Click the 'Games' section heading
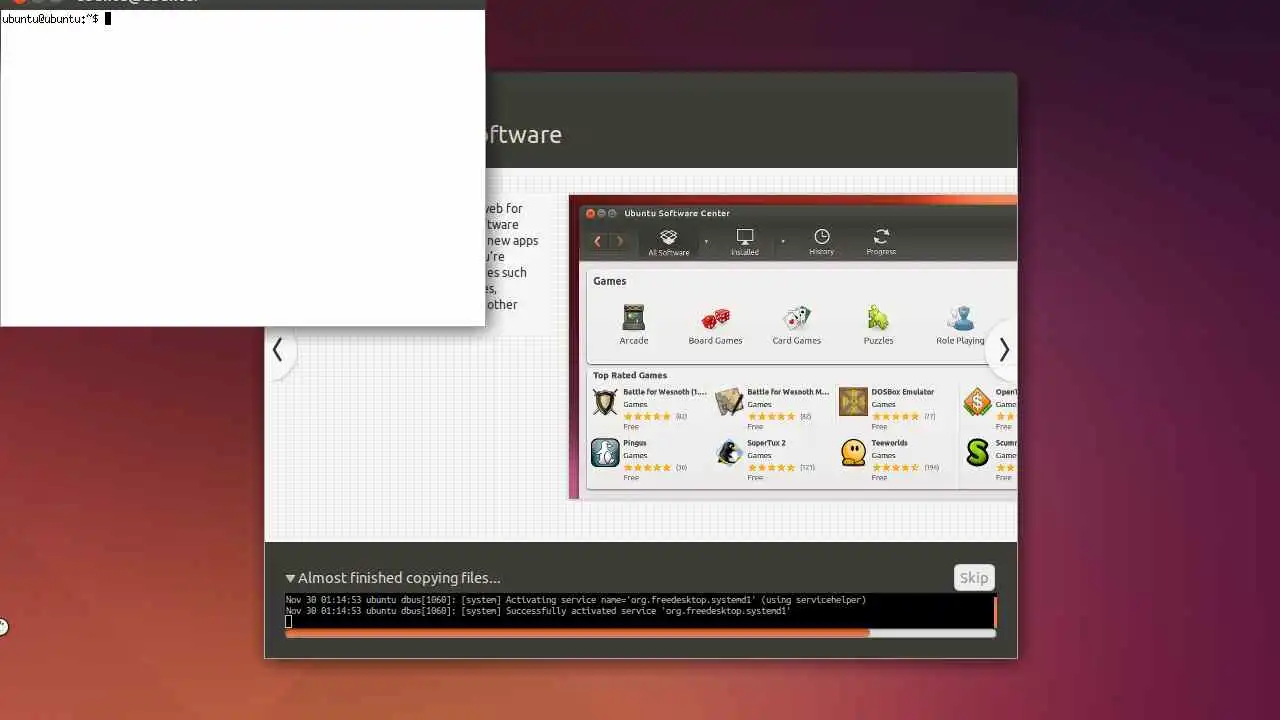The height and width of the screenshot is (720, 1280). coord(609,281)
